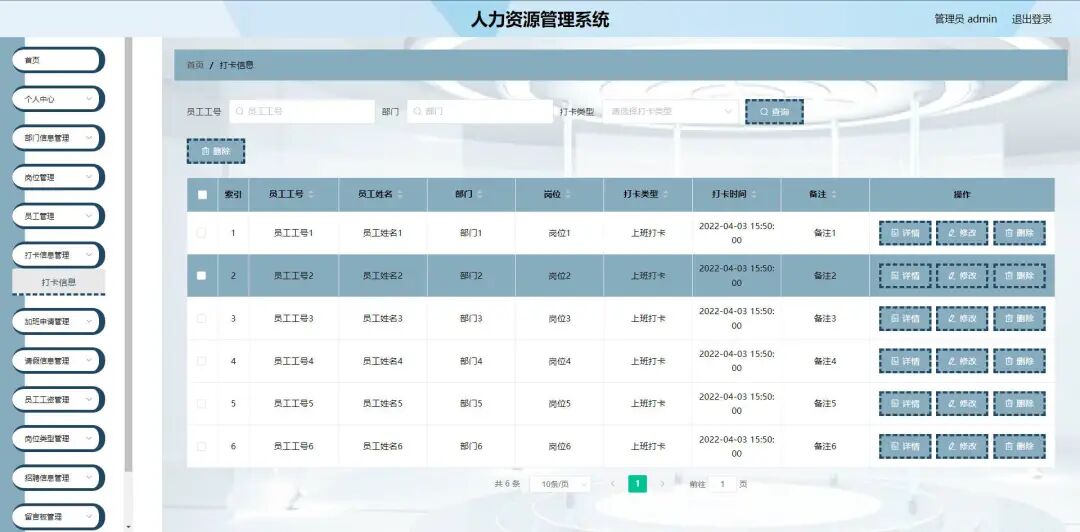Click 删除 for row 员工工号3
The image size is (1080, 532).
tap(1019, 318)
